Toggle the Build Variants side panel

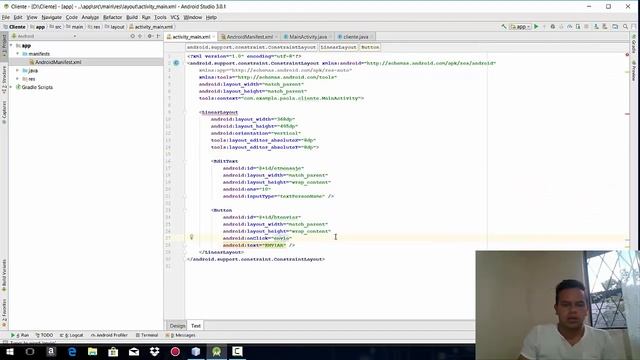pos(4,275)
